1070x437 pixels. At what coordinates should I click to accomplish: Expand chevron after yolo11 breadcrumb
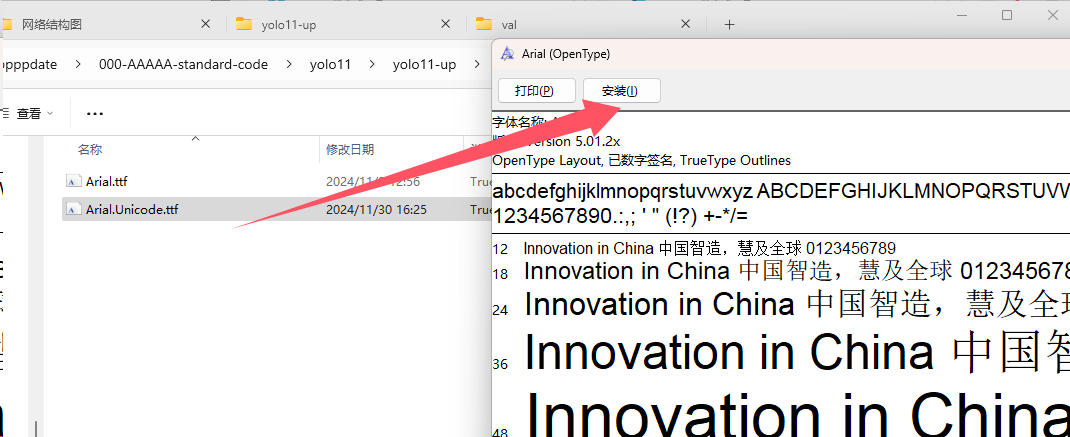point(373,65)
